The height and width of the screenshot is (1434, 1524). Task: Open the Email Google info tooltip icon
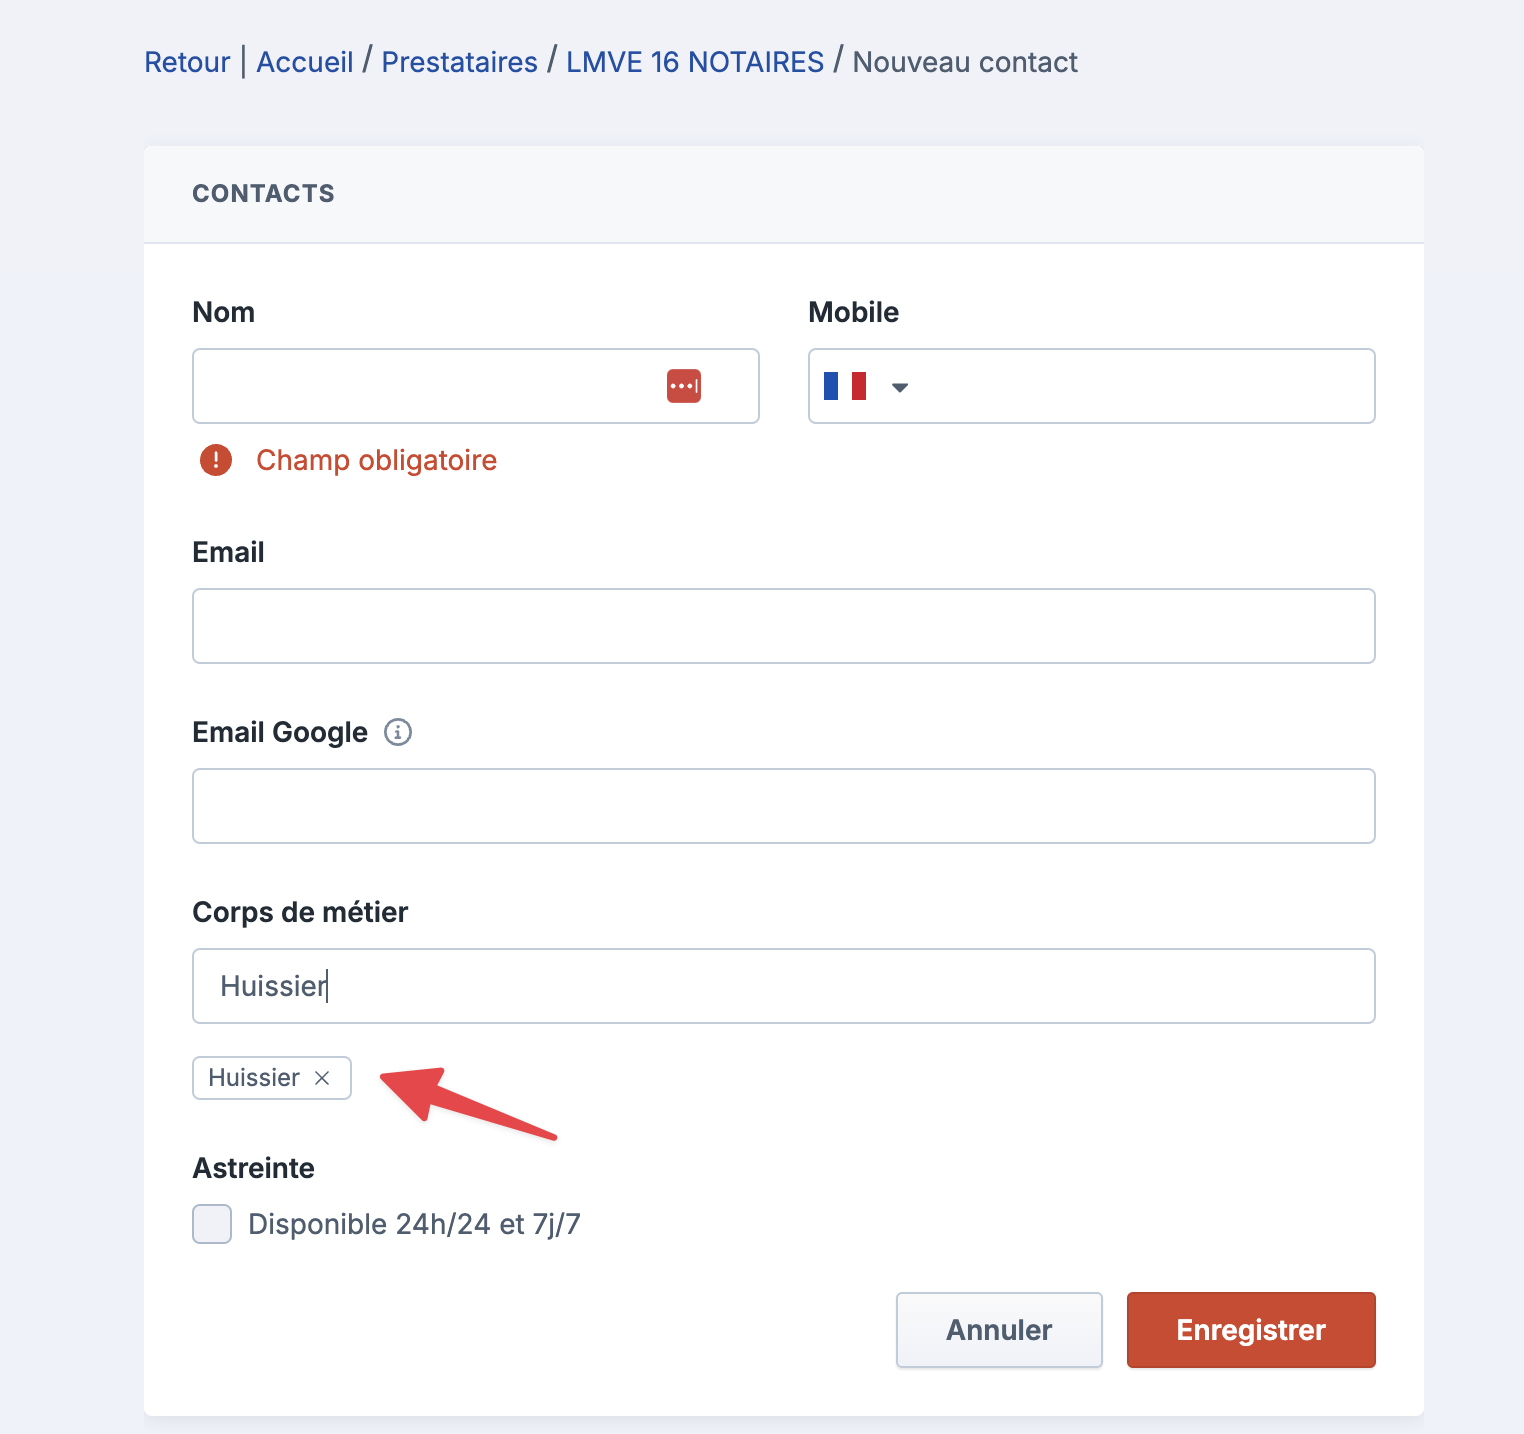[x=398, y=732]
